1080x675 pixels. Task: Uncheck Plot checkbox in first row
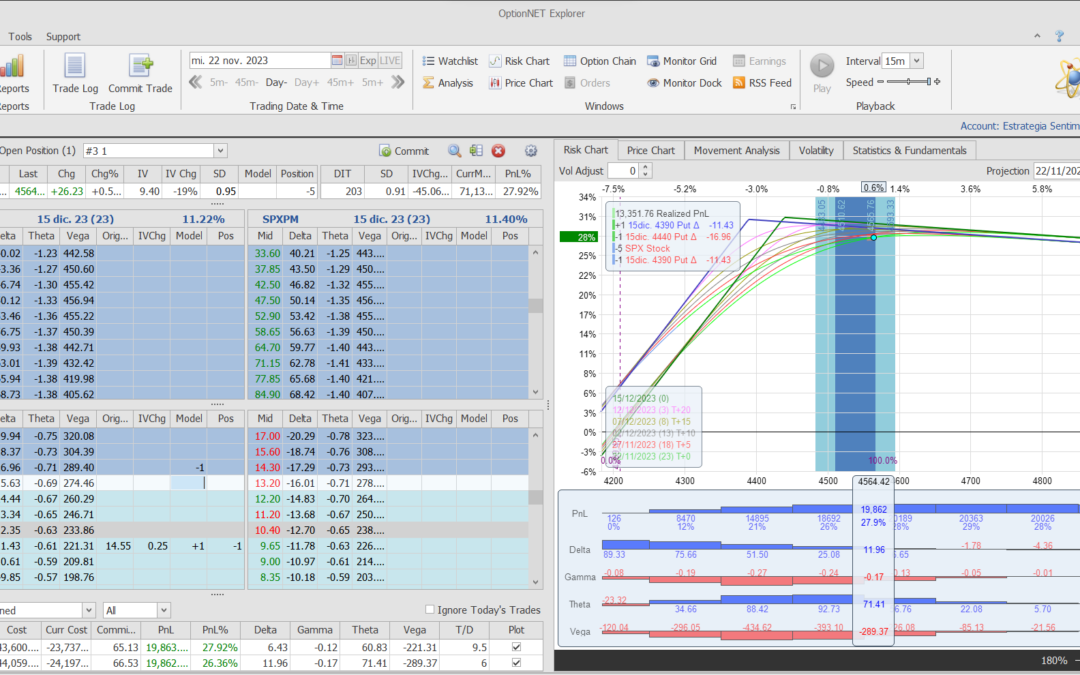coord(515,647)
